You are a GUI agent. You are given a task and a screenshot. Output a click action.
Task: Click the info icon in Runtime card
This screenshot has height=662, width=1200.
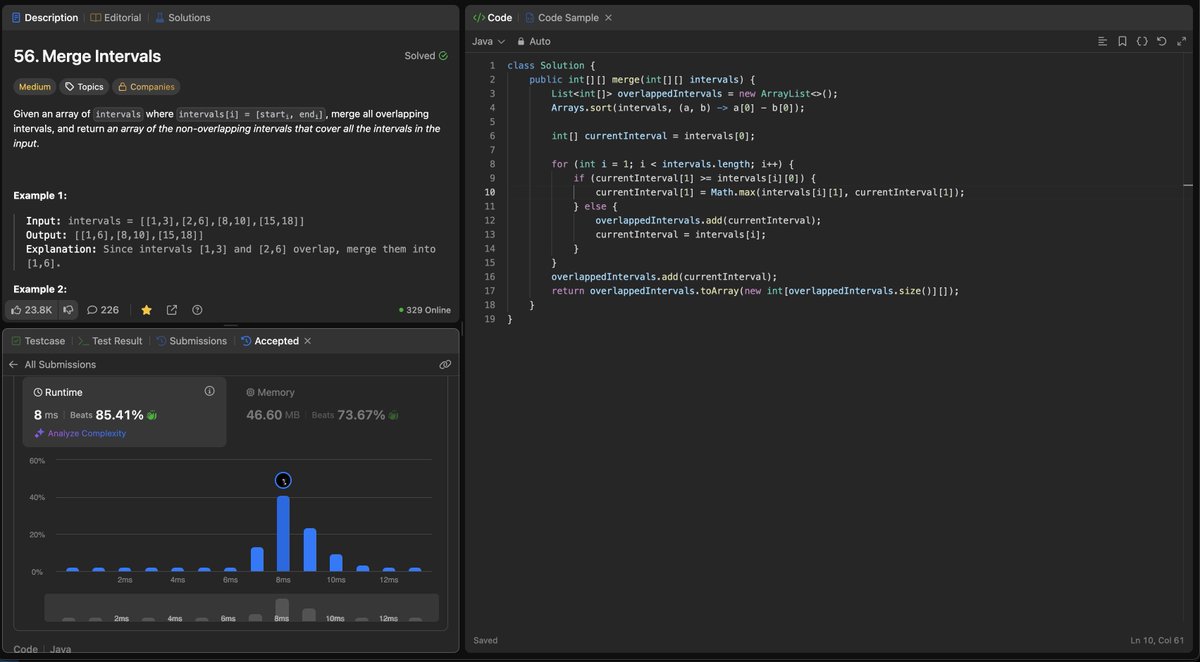pos(209,391)
